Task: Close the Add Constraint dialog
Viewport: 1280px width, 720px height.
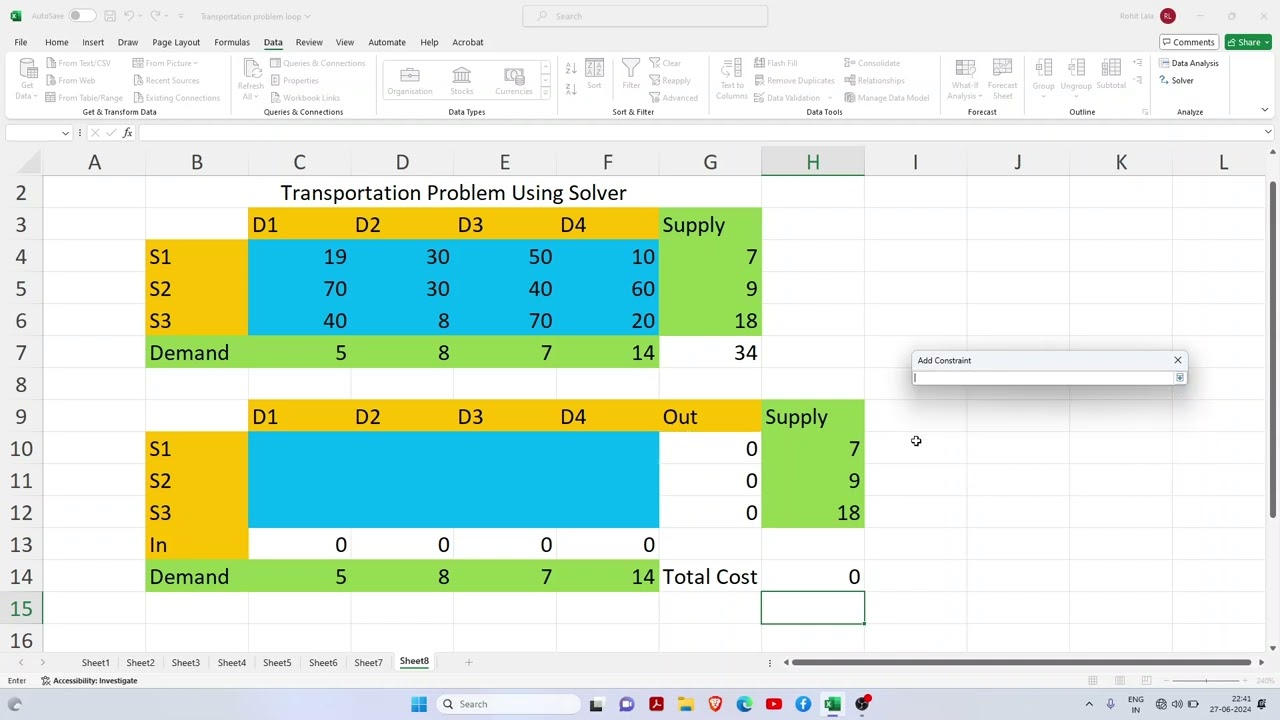Action: tap(1177, 360)
